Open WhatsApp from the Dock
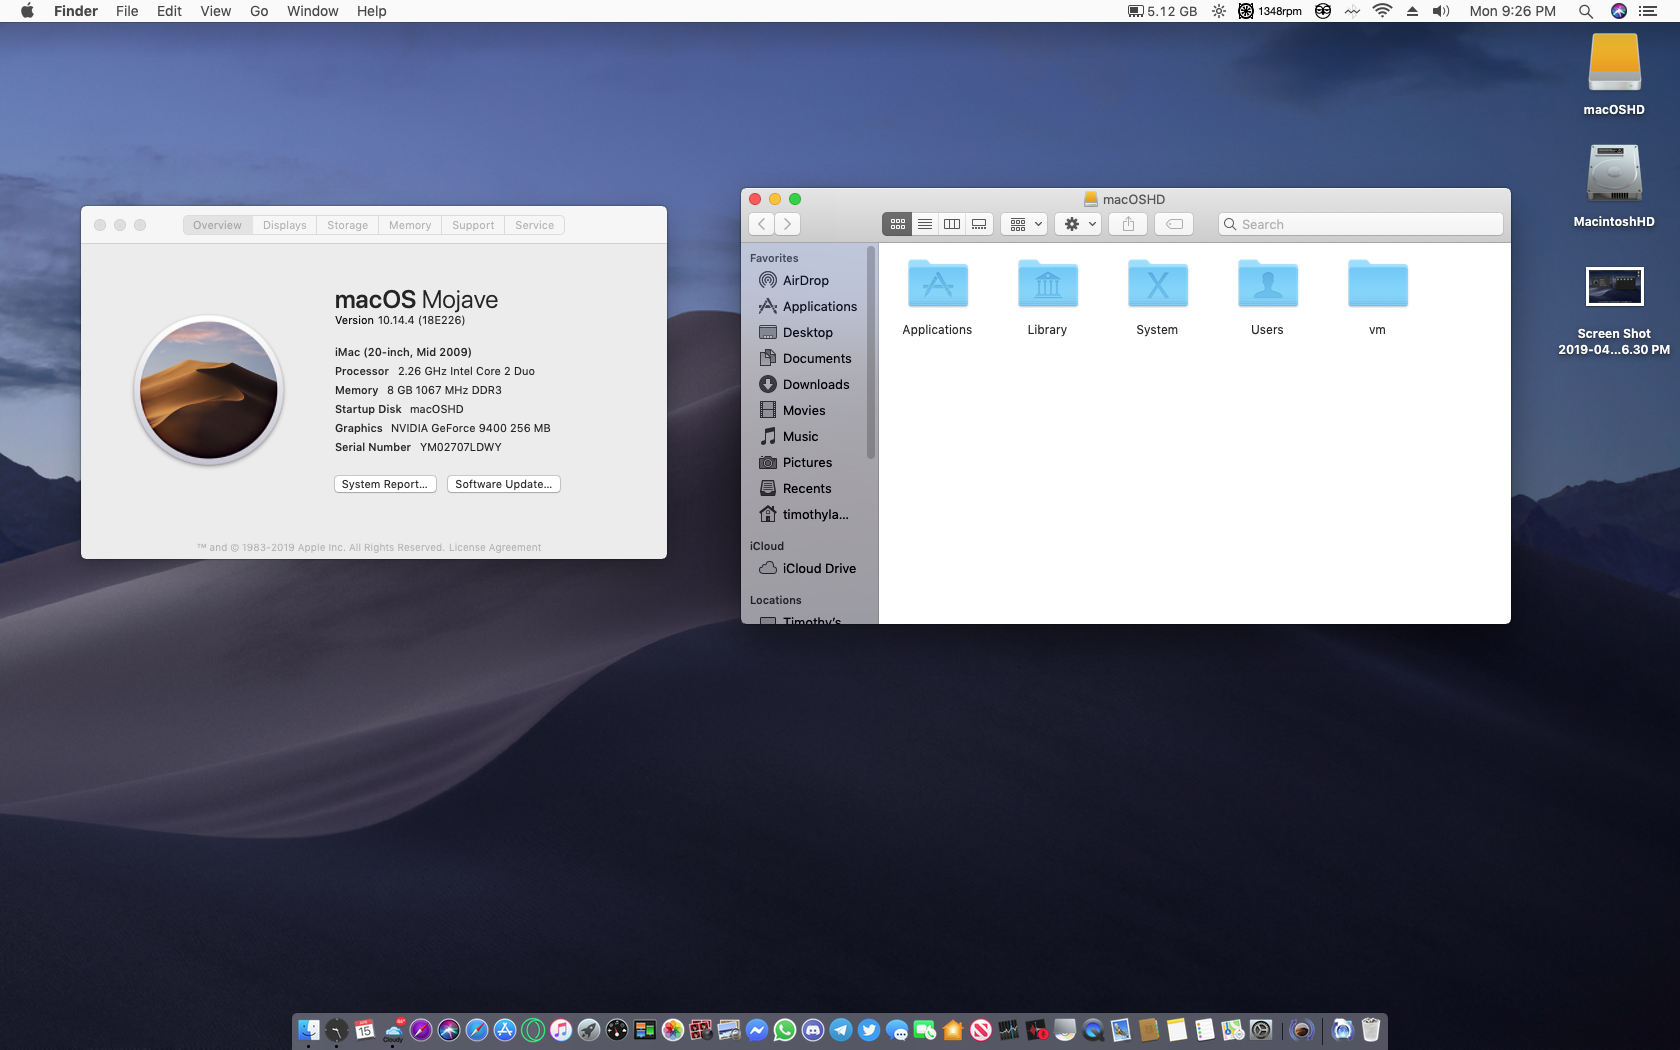The width and height of the screenshot is (1680, 1050). [x=785, y=1029]
